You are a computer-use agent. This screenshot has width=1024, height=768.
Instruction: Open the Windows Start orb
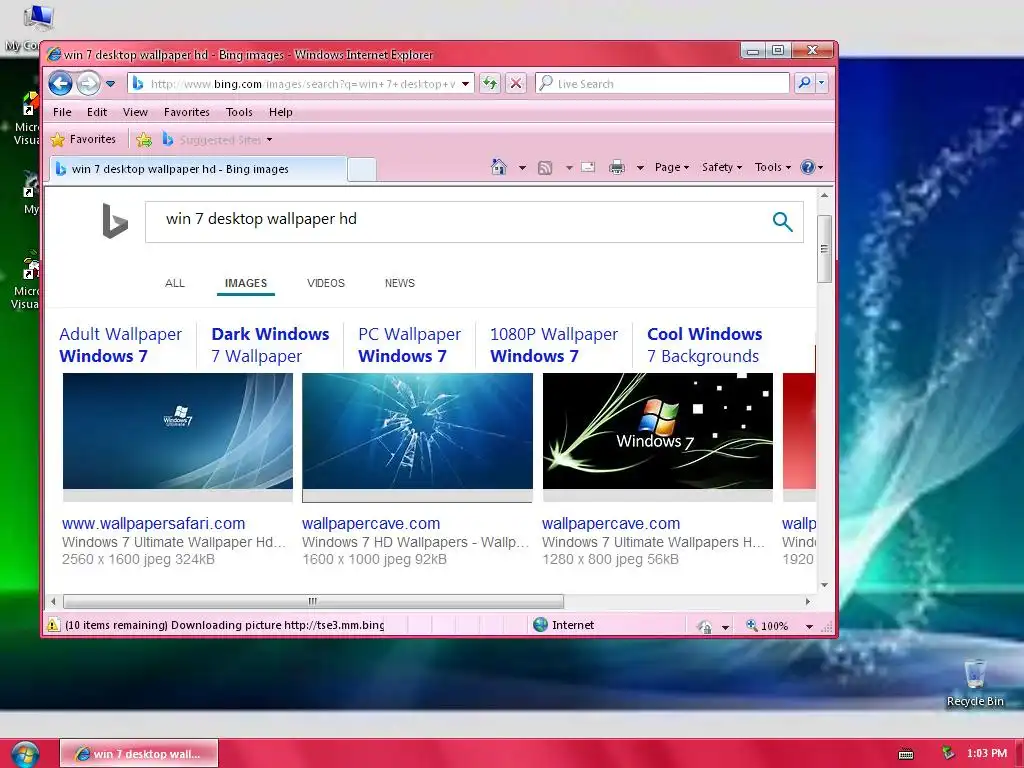point(25,754)
